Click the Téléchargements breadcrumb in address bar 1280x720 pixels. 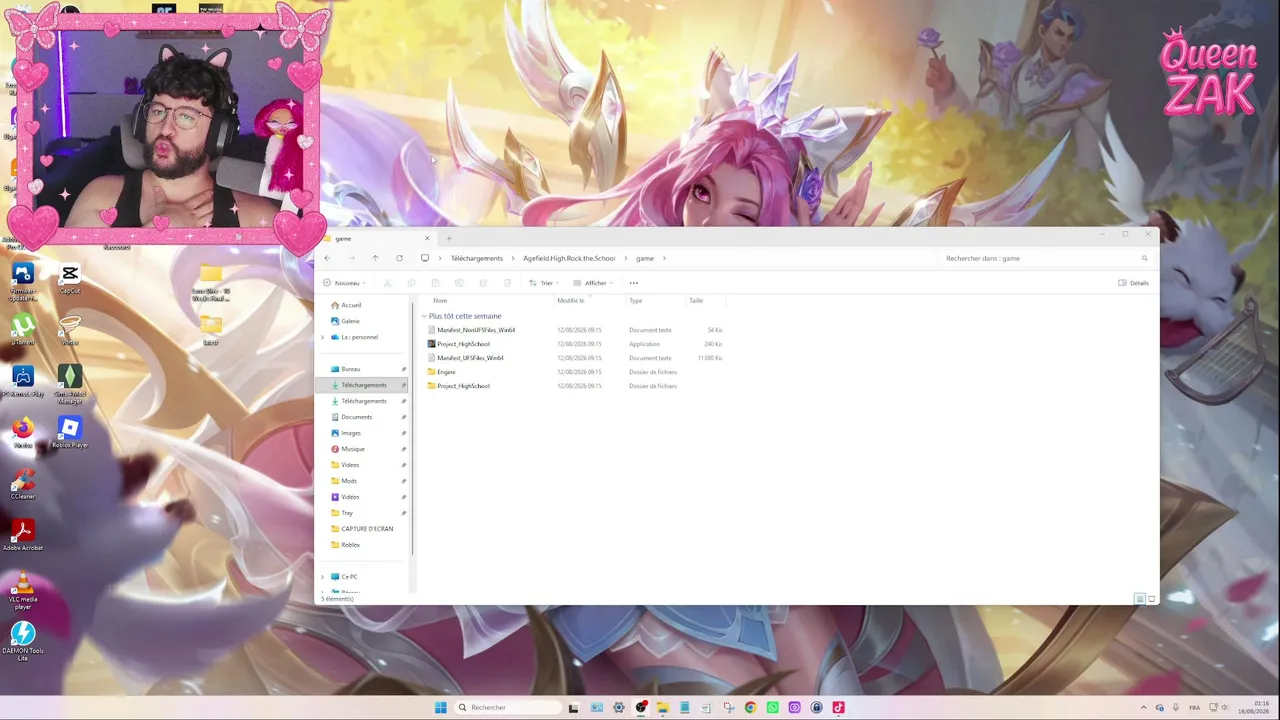477,258
